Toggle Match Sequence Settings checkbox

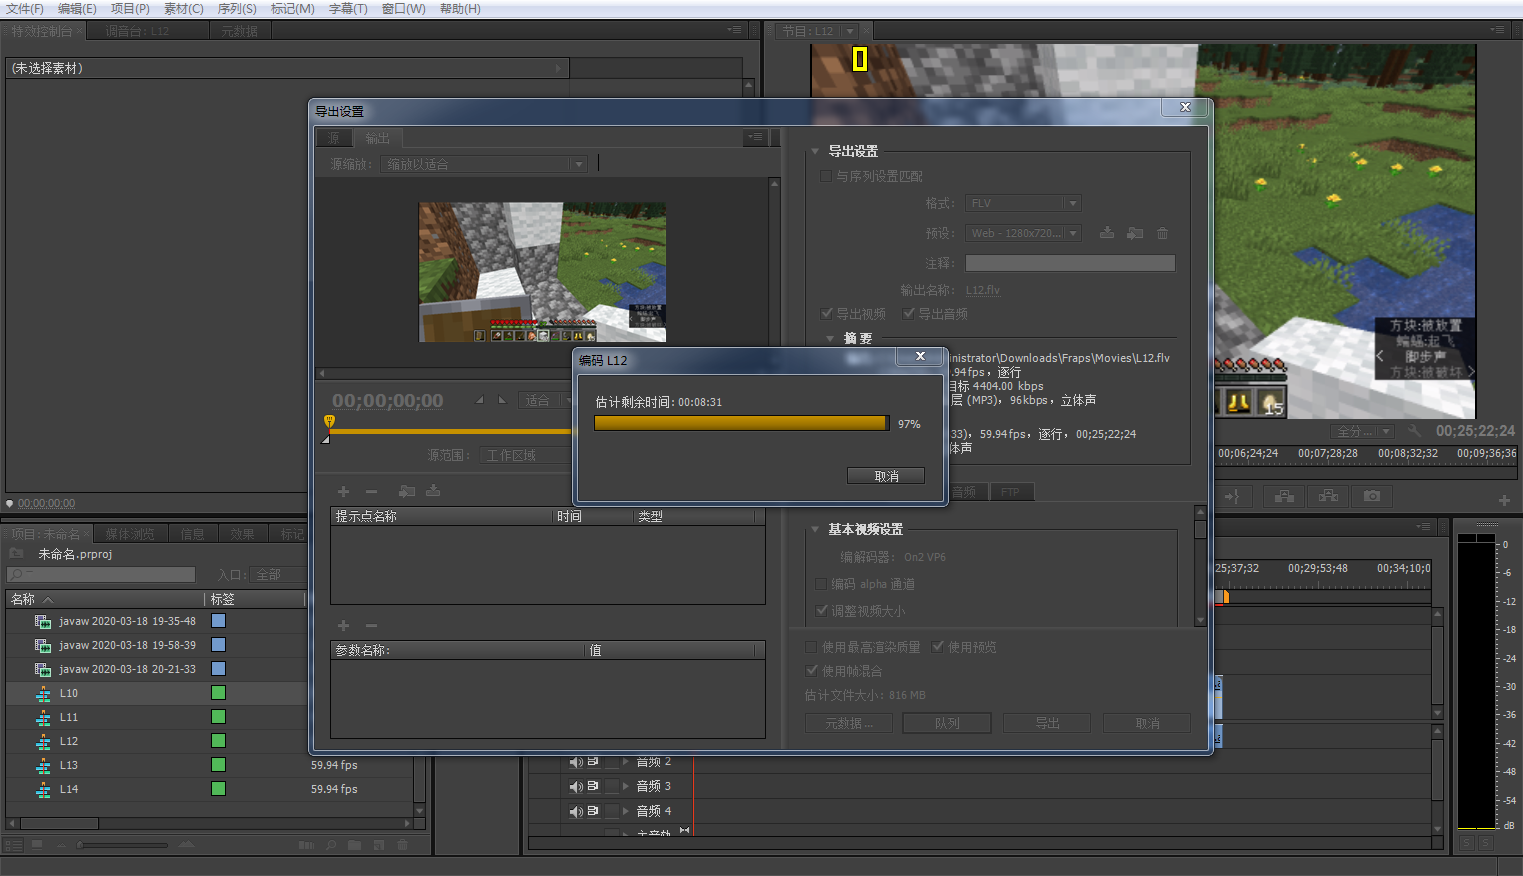[x=826, y=176]
